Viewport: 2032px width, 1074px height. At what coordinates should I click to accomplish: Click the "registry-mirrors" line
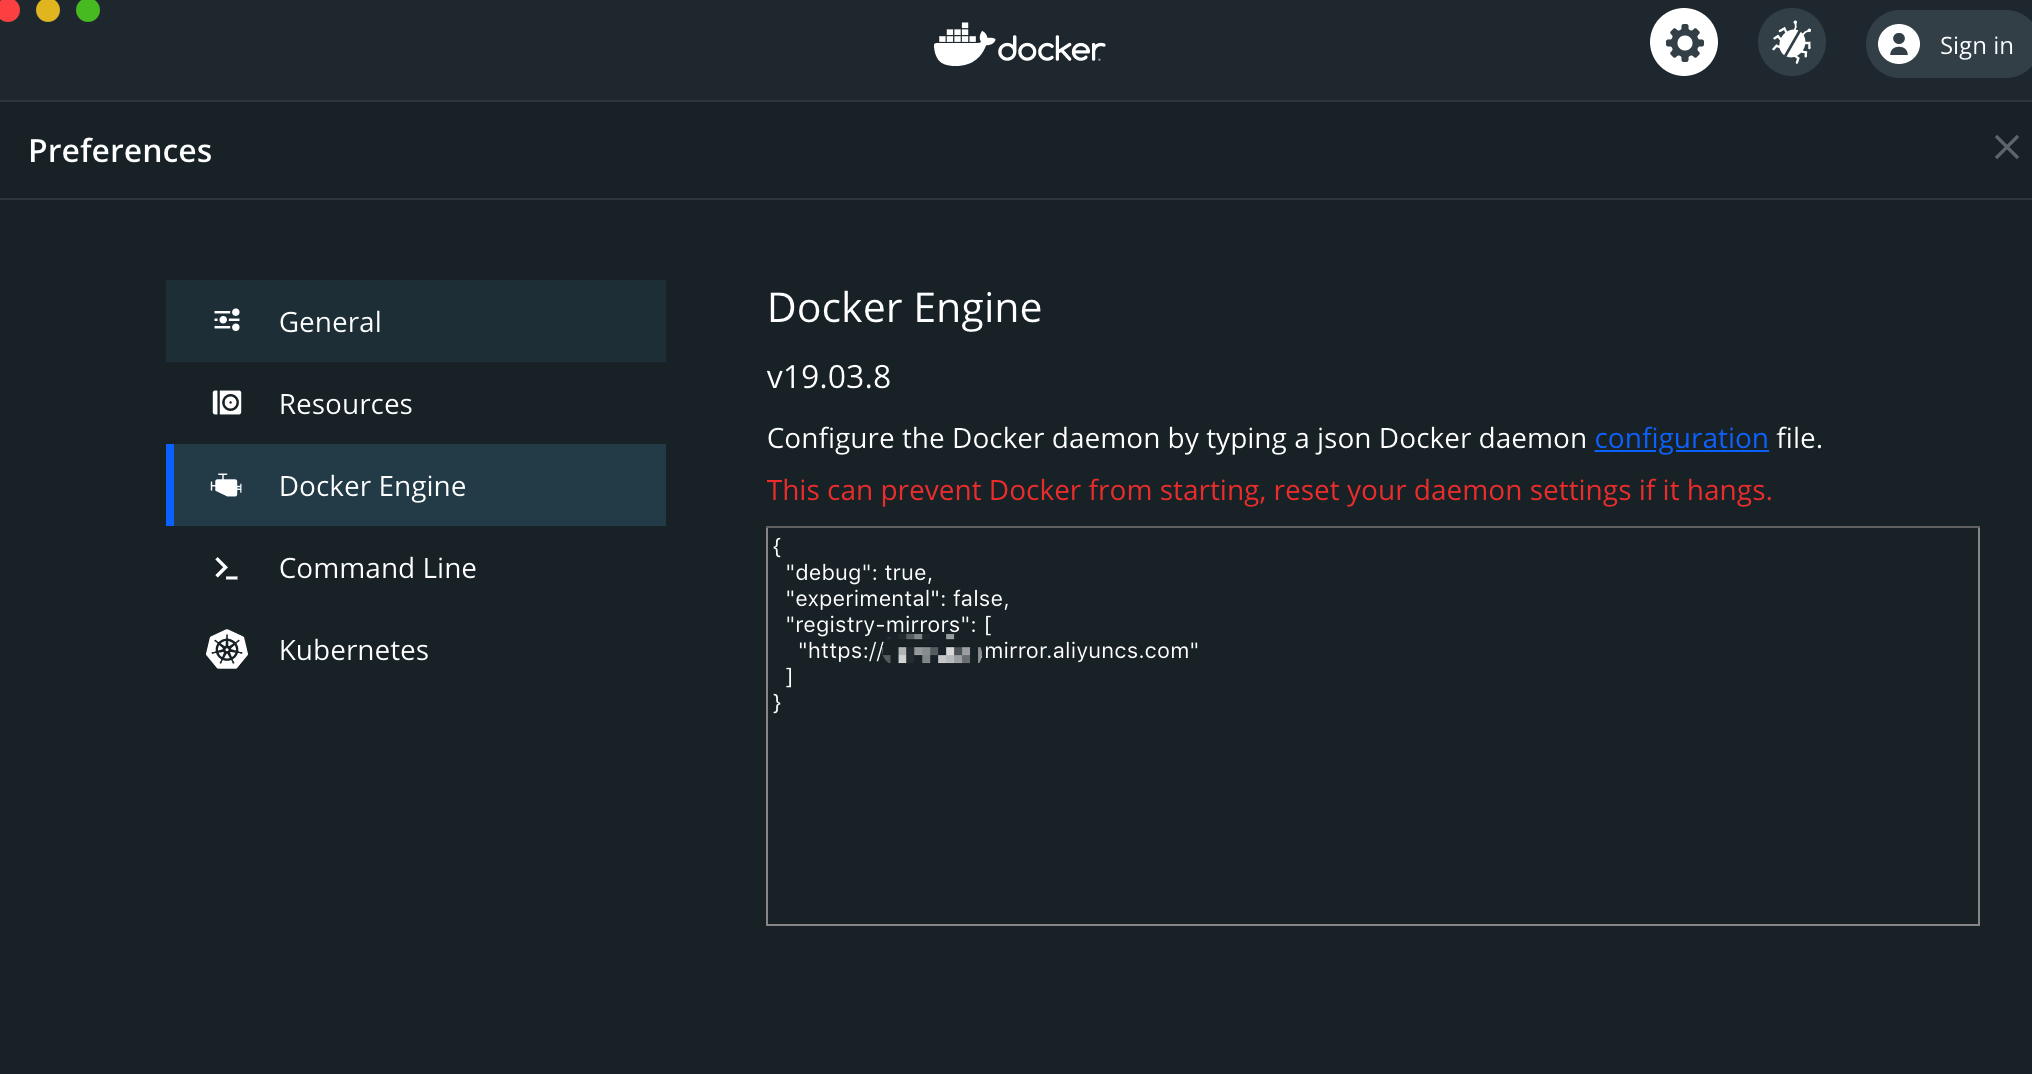coord(888,625)
